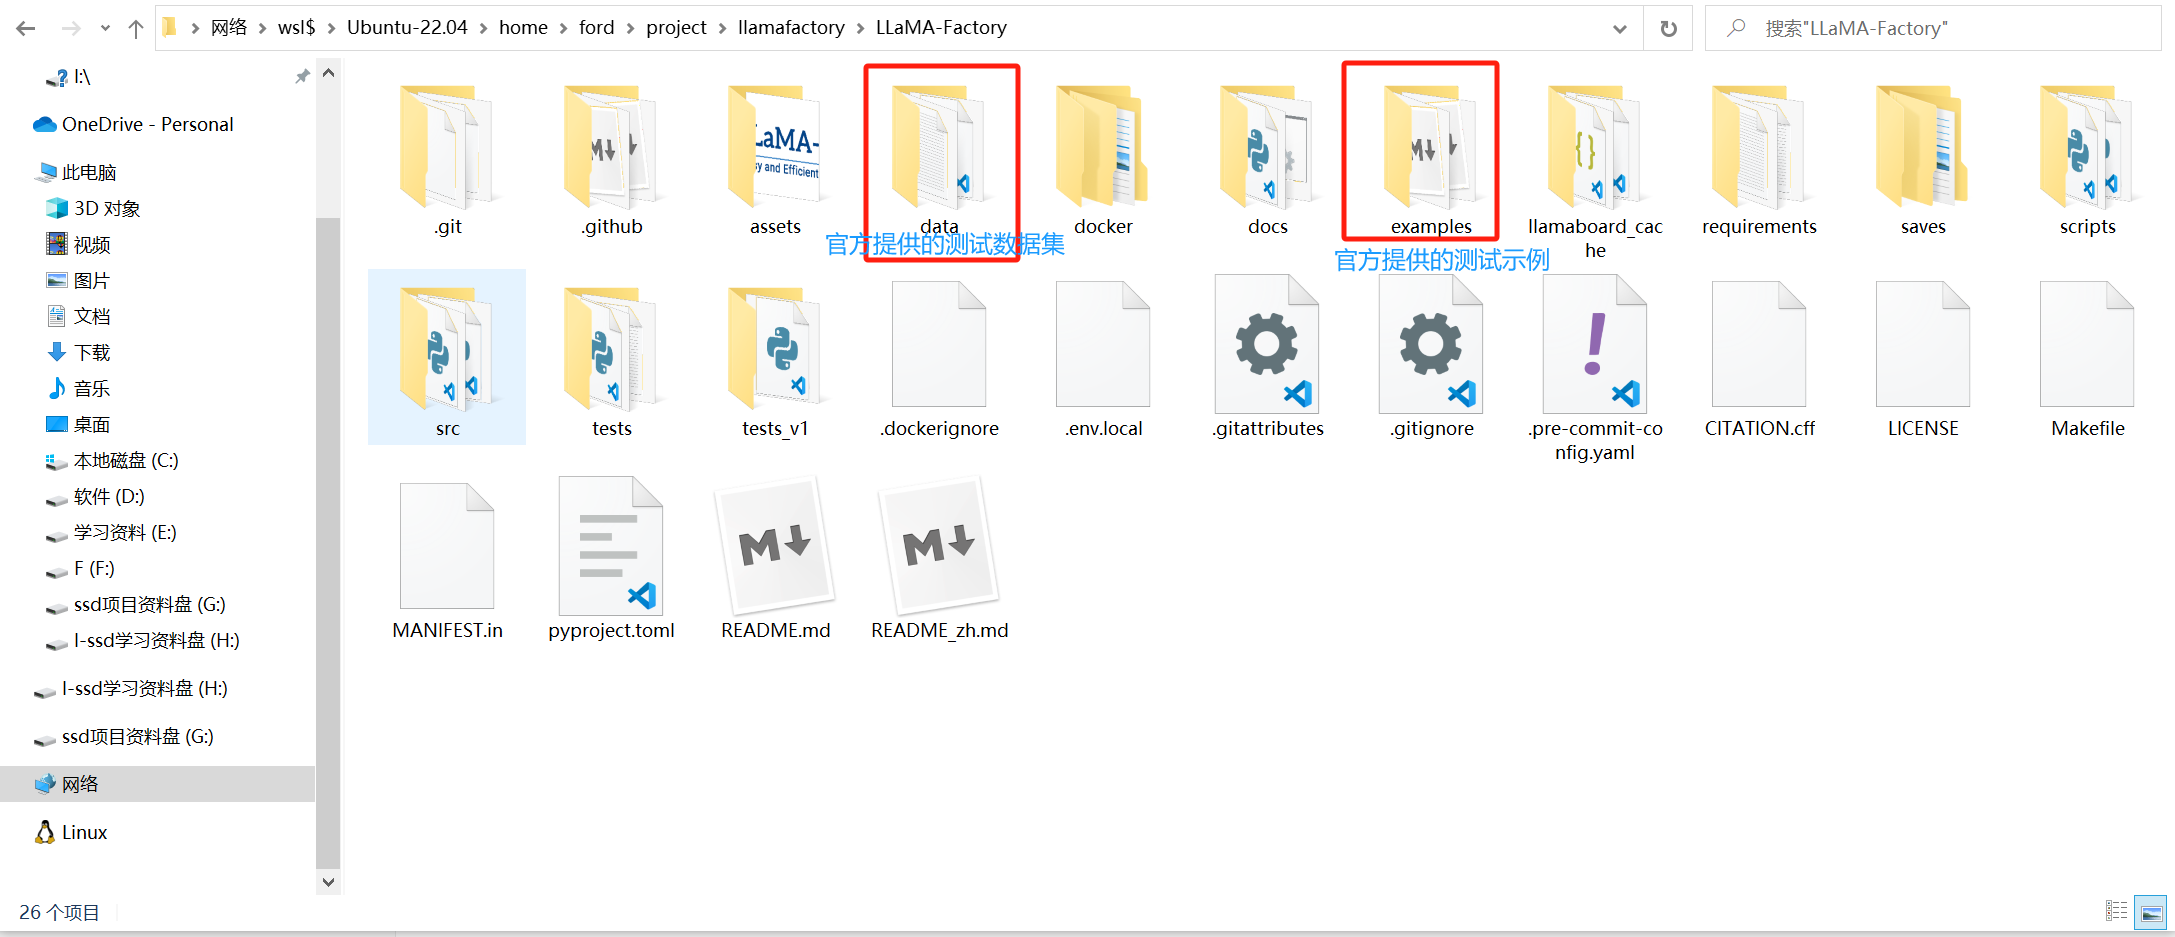
Task: Select the .dockerignore file
Action: pos(939,358)
